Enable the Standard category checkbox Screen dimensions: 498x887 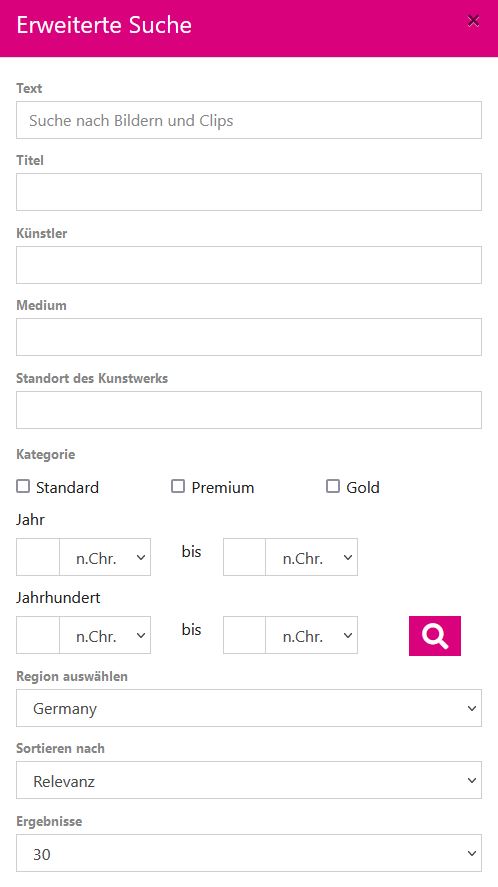pos(23,486)
